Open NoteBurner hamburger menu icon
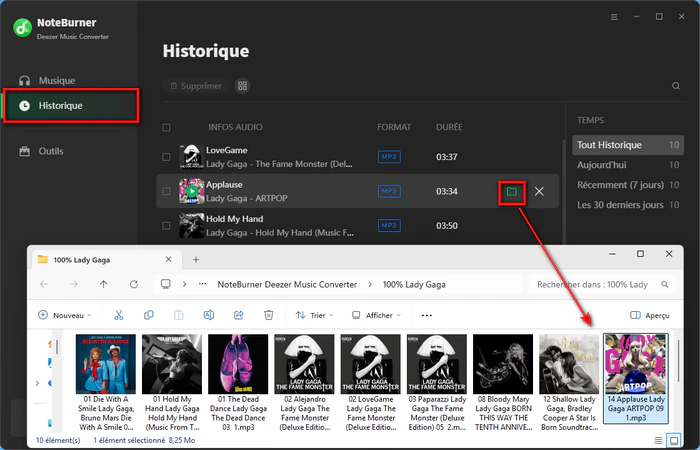This screenshot has width=700, height=450. click(614, 17)
